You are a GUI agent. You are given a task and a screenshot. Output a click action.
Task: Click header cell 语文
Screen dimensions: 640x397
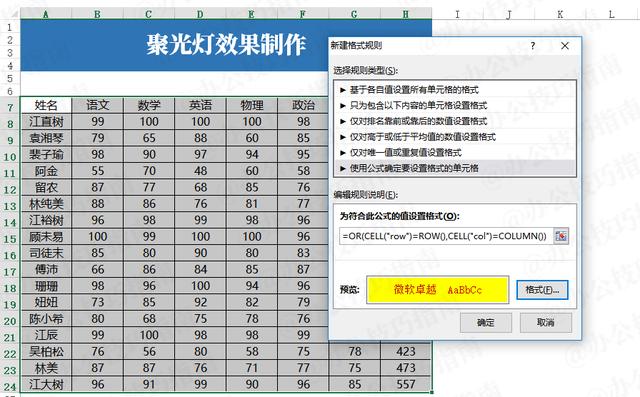point(98,105)
